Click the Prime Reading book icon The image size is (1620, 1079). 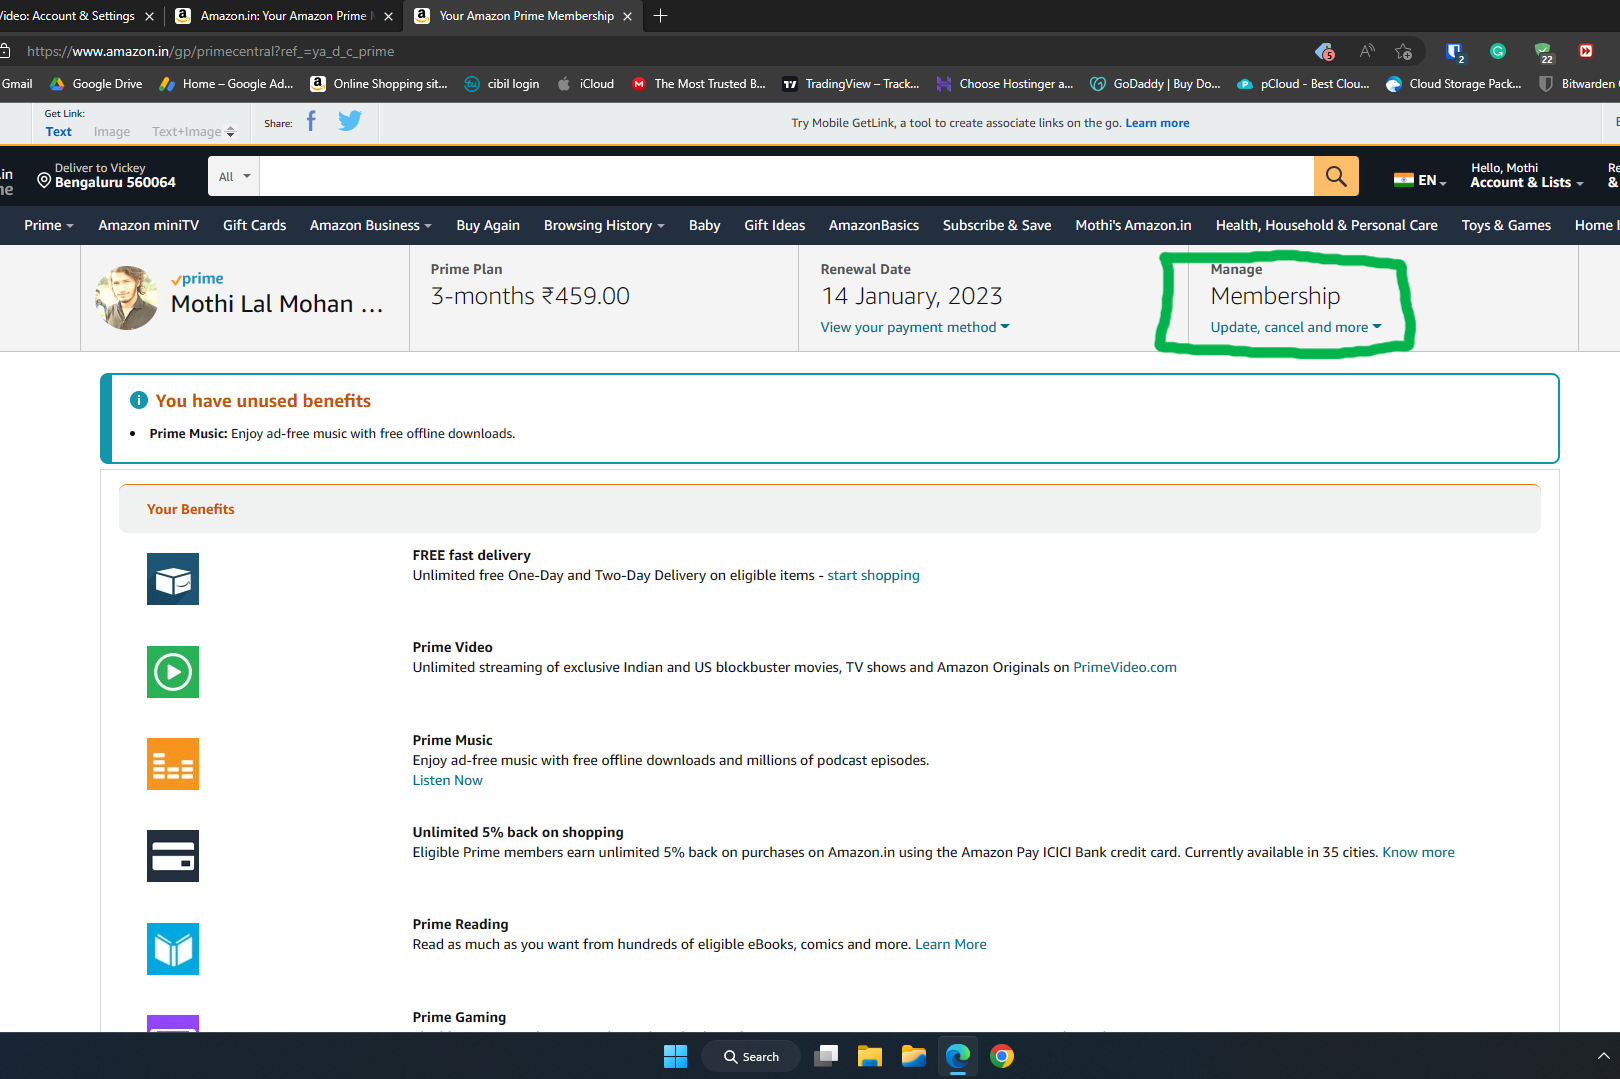click(173, 949)
